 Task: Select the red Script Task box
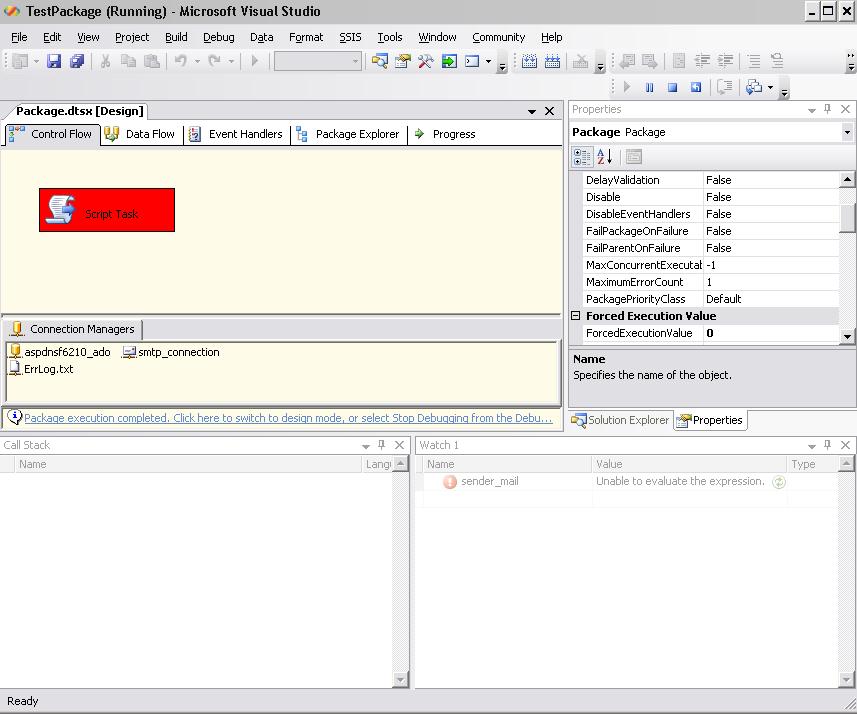click(107, 210)
